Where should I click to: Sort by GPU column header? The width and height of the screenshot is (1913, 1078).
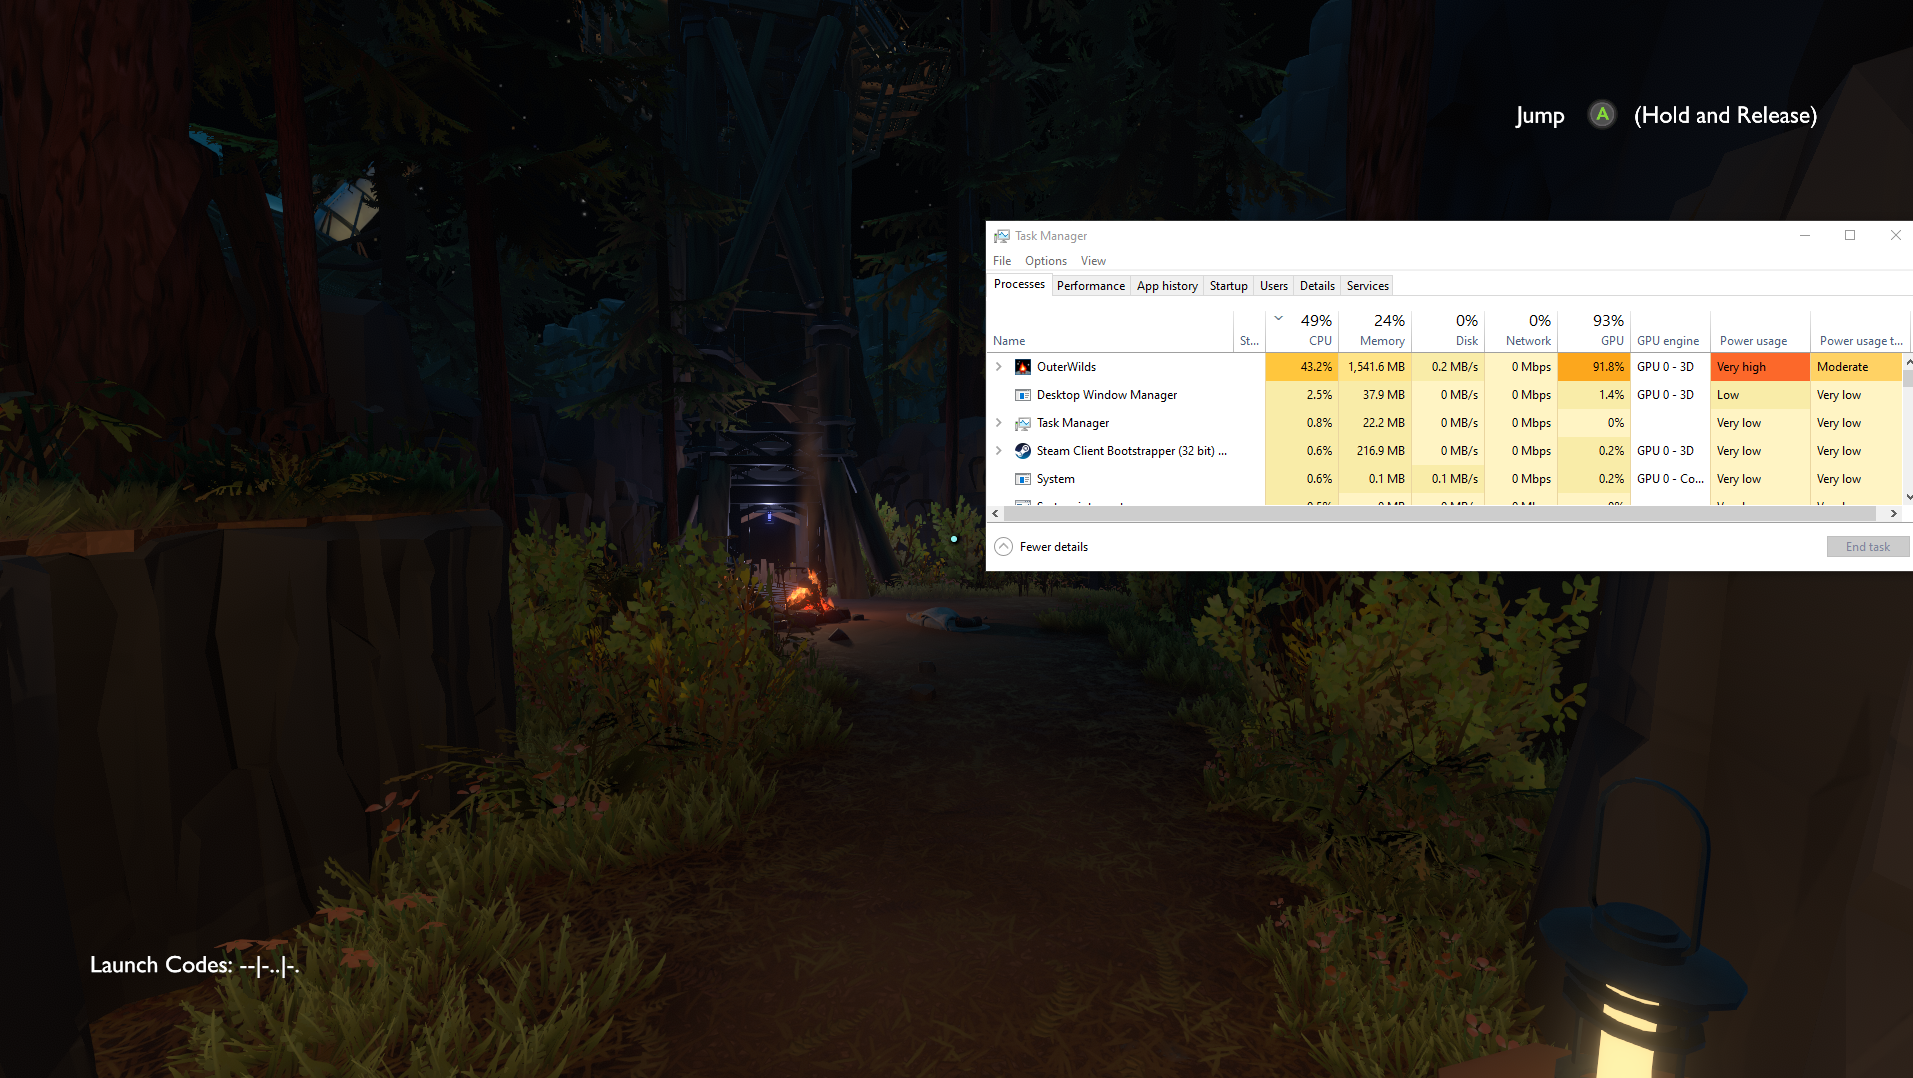tap(1594, 331)
